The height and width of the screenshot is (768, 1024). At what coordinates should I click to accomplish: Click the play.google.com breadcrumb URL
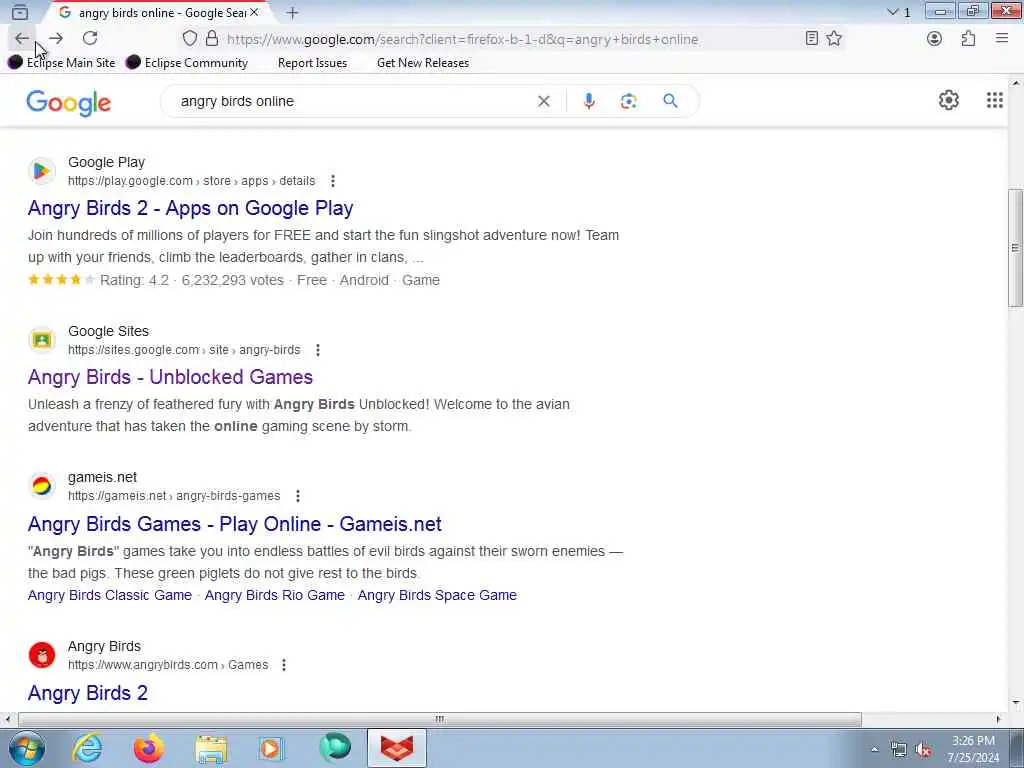tap(191, 181)
